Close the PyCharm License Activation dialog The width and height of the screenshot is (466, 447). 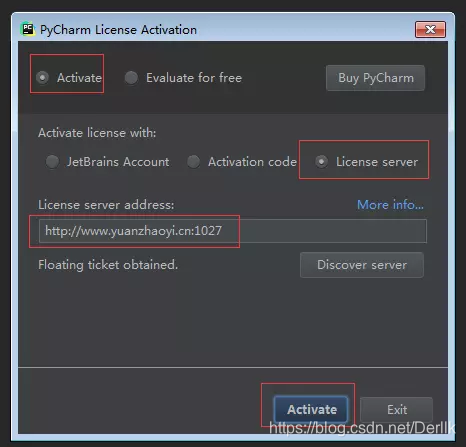(x=430, y=30)
